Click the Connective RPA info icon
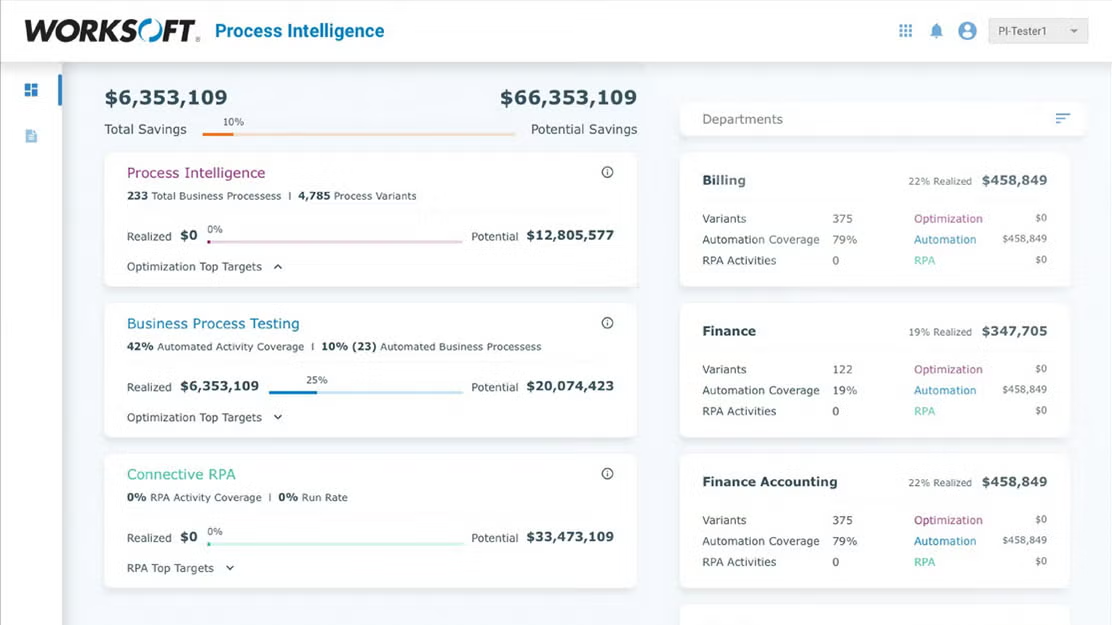 click(x=607, y=473)
